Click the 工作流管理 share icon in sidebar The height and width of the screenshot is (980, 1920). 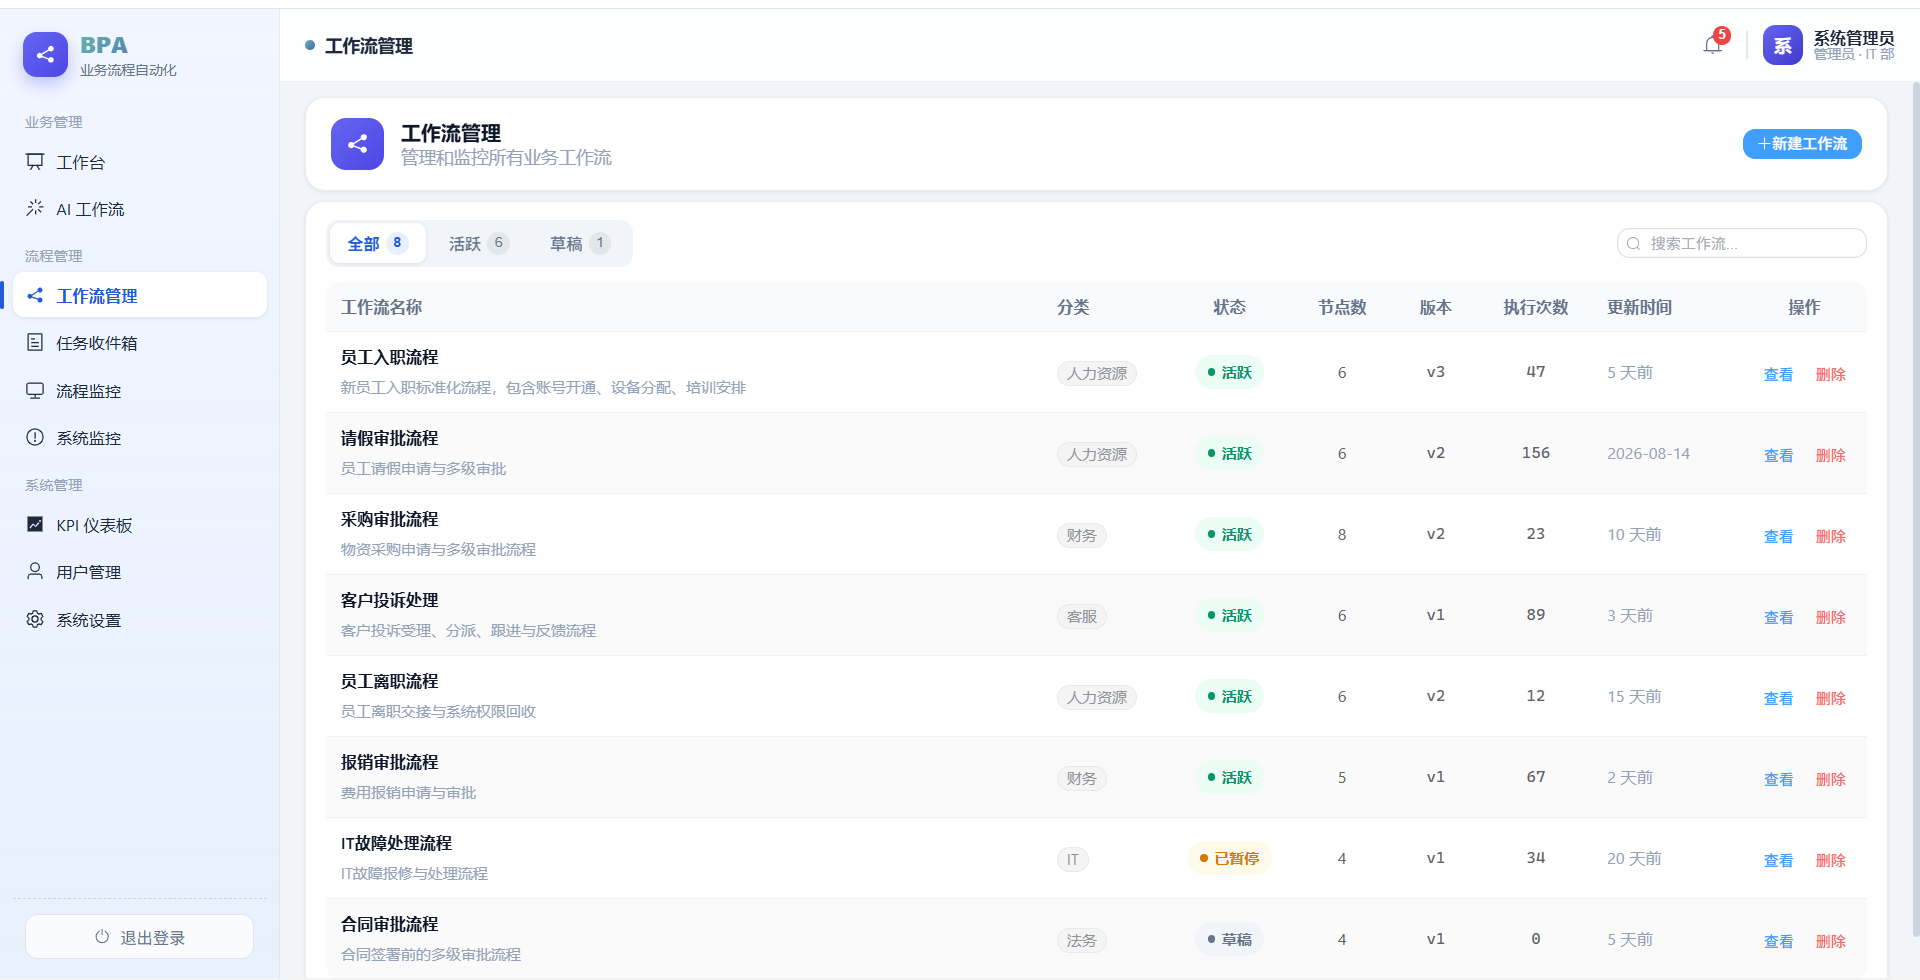(x=35, y=295)
